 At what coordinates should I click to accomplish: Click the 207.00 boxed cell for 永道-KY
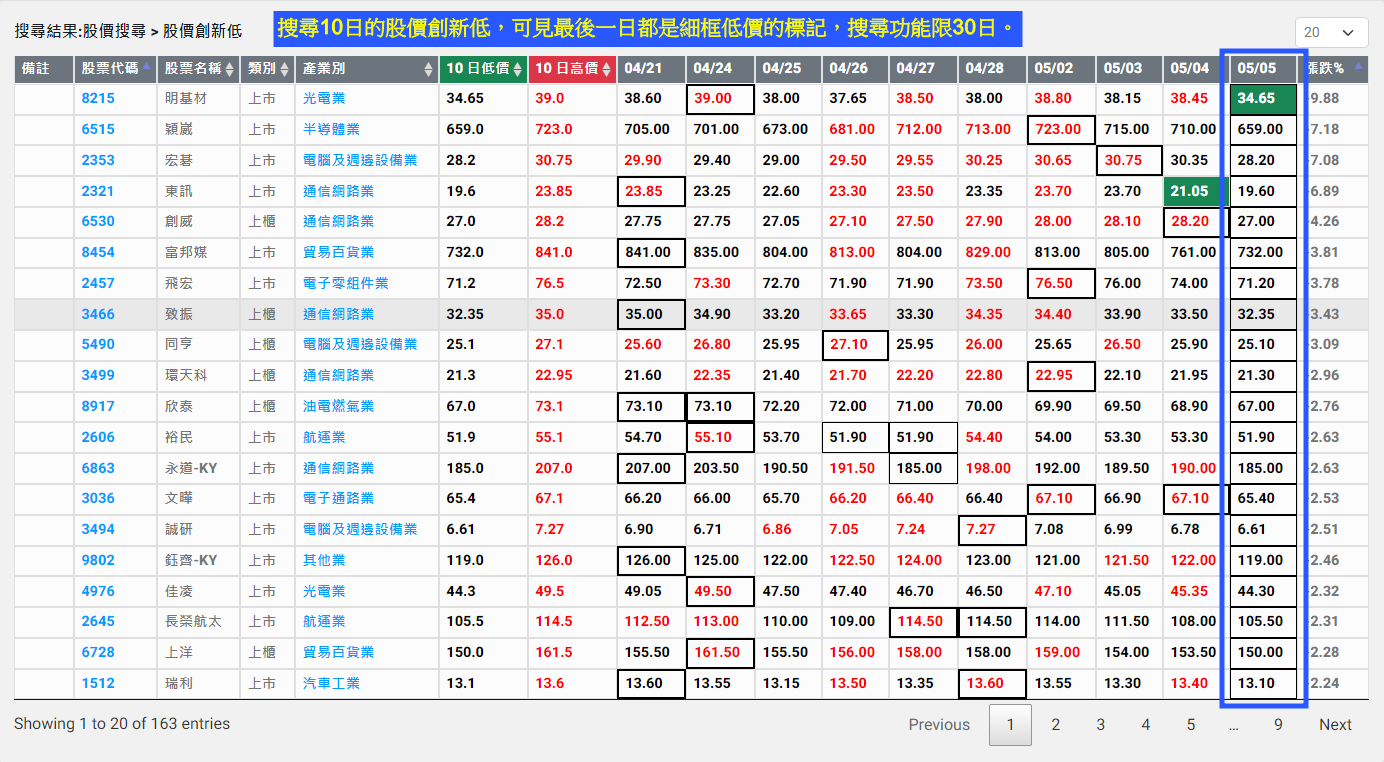point(652,468)
